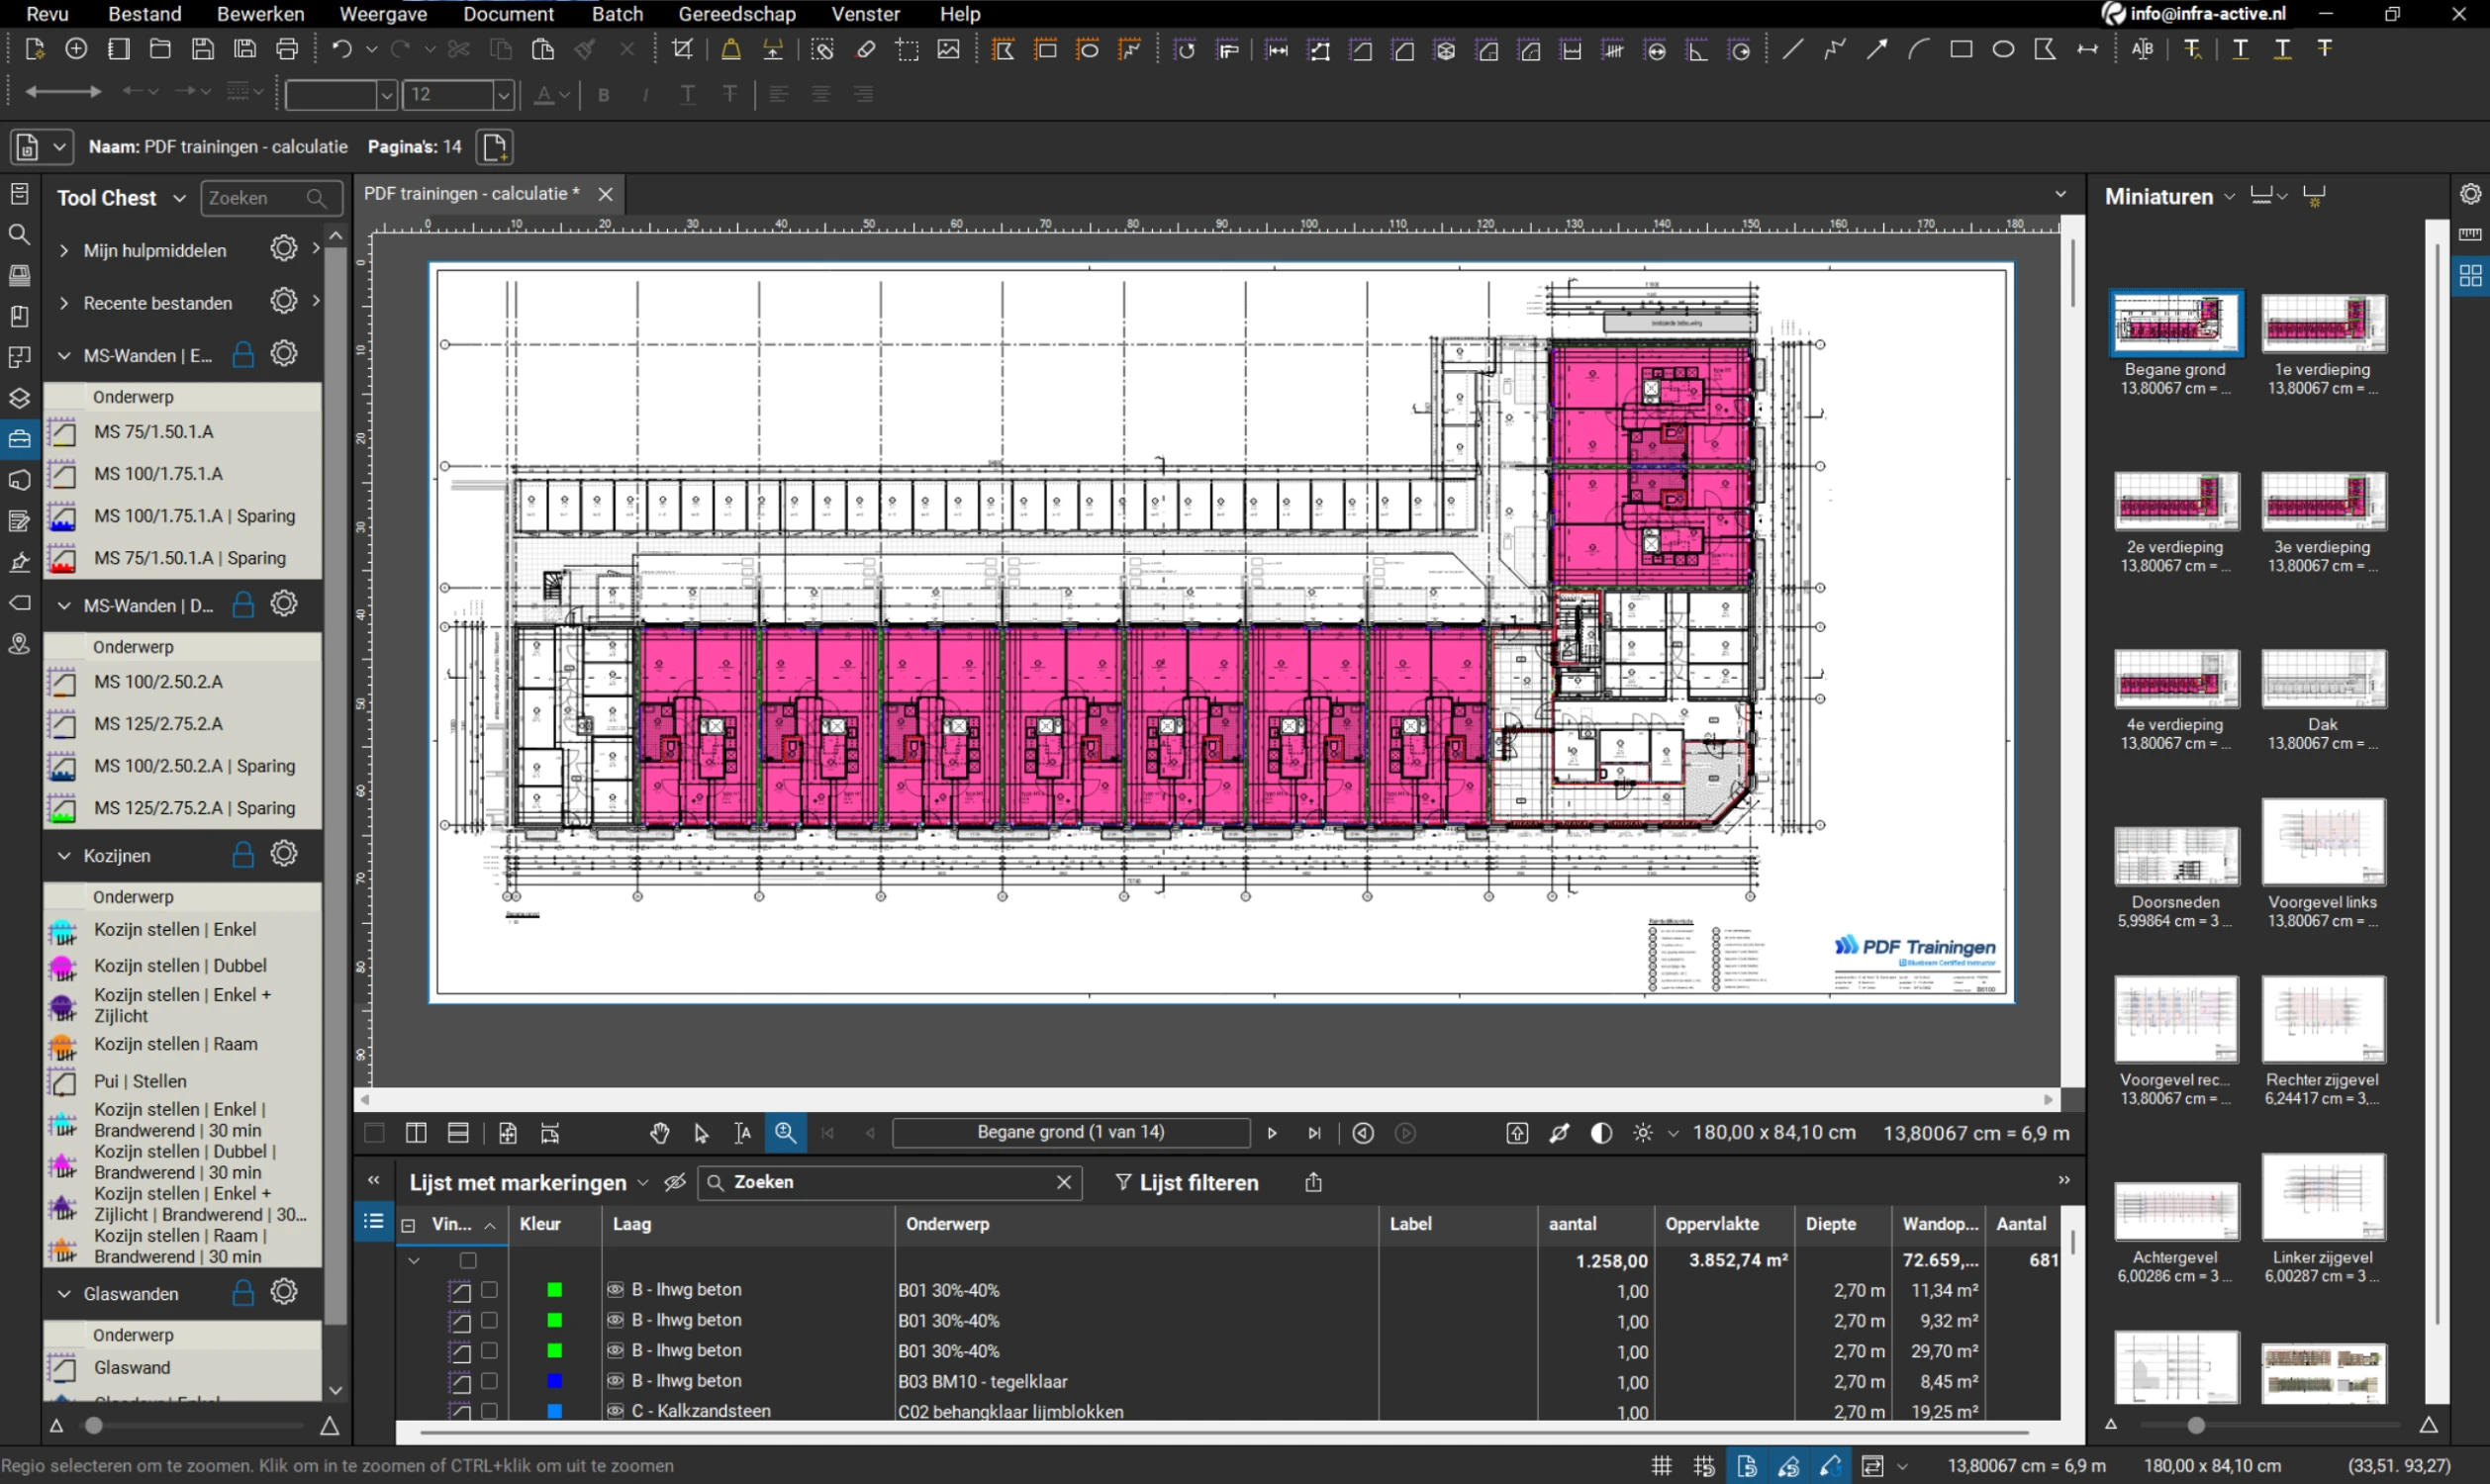Viewport: 2490px width, 1484px height.
Task: Open the Bestand menu
Action: [145, 14]
